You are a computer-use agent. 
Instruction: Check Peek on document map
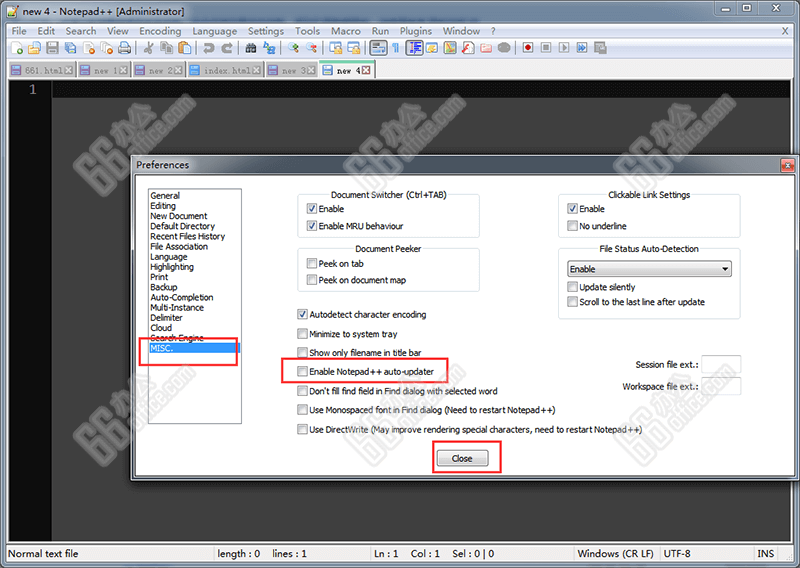(x=312, y=280)
